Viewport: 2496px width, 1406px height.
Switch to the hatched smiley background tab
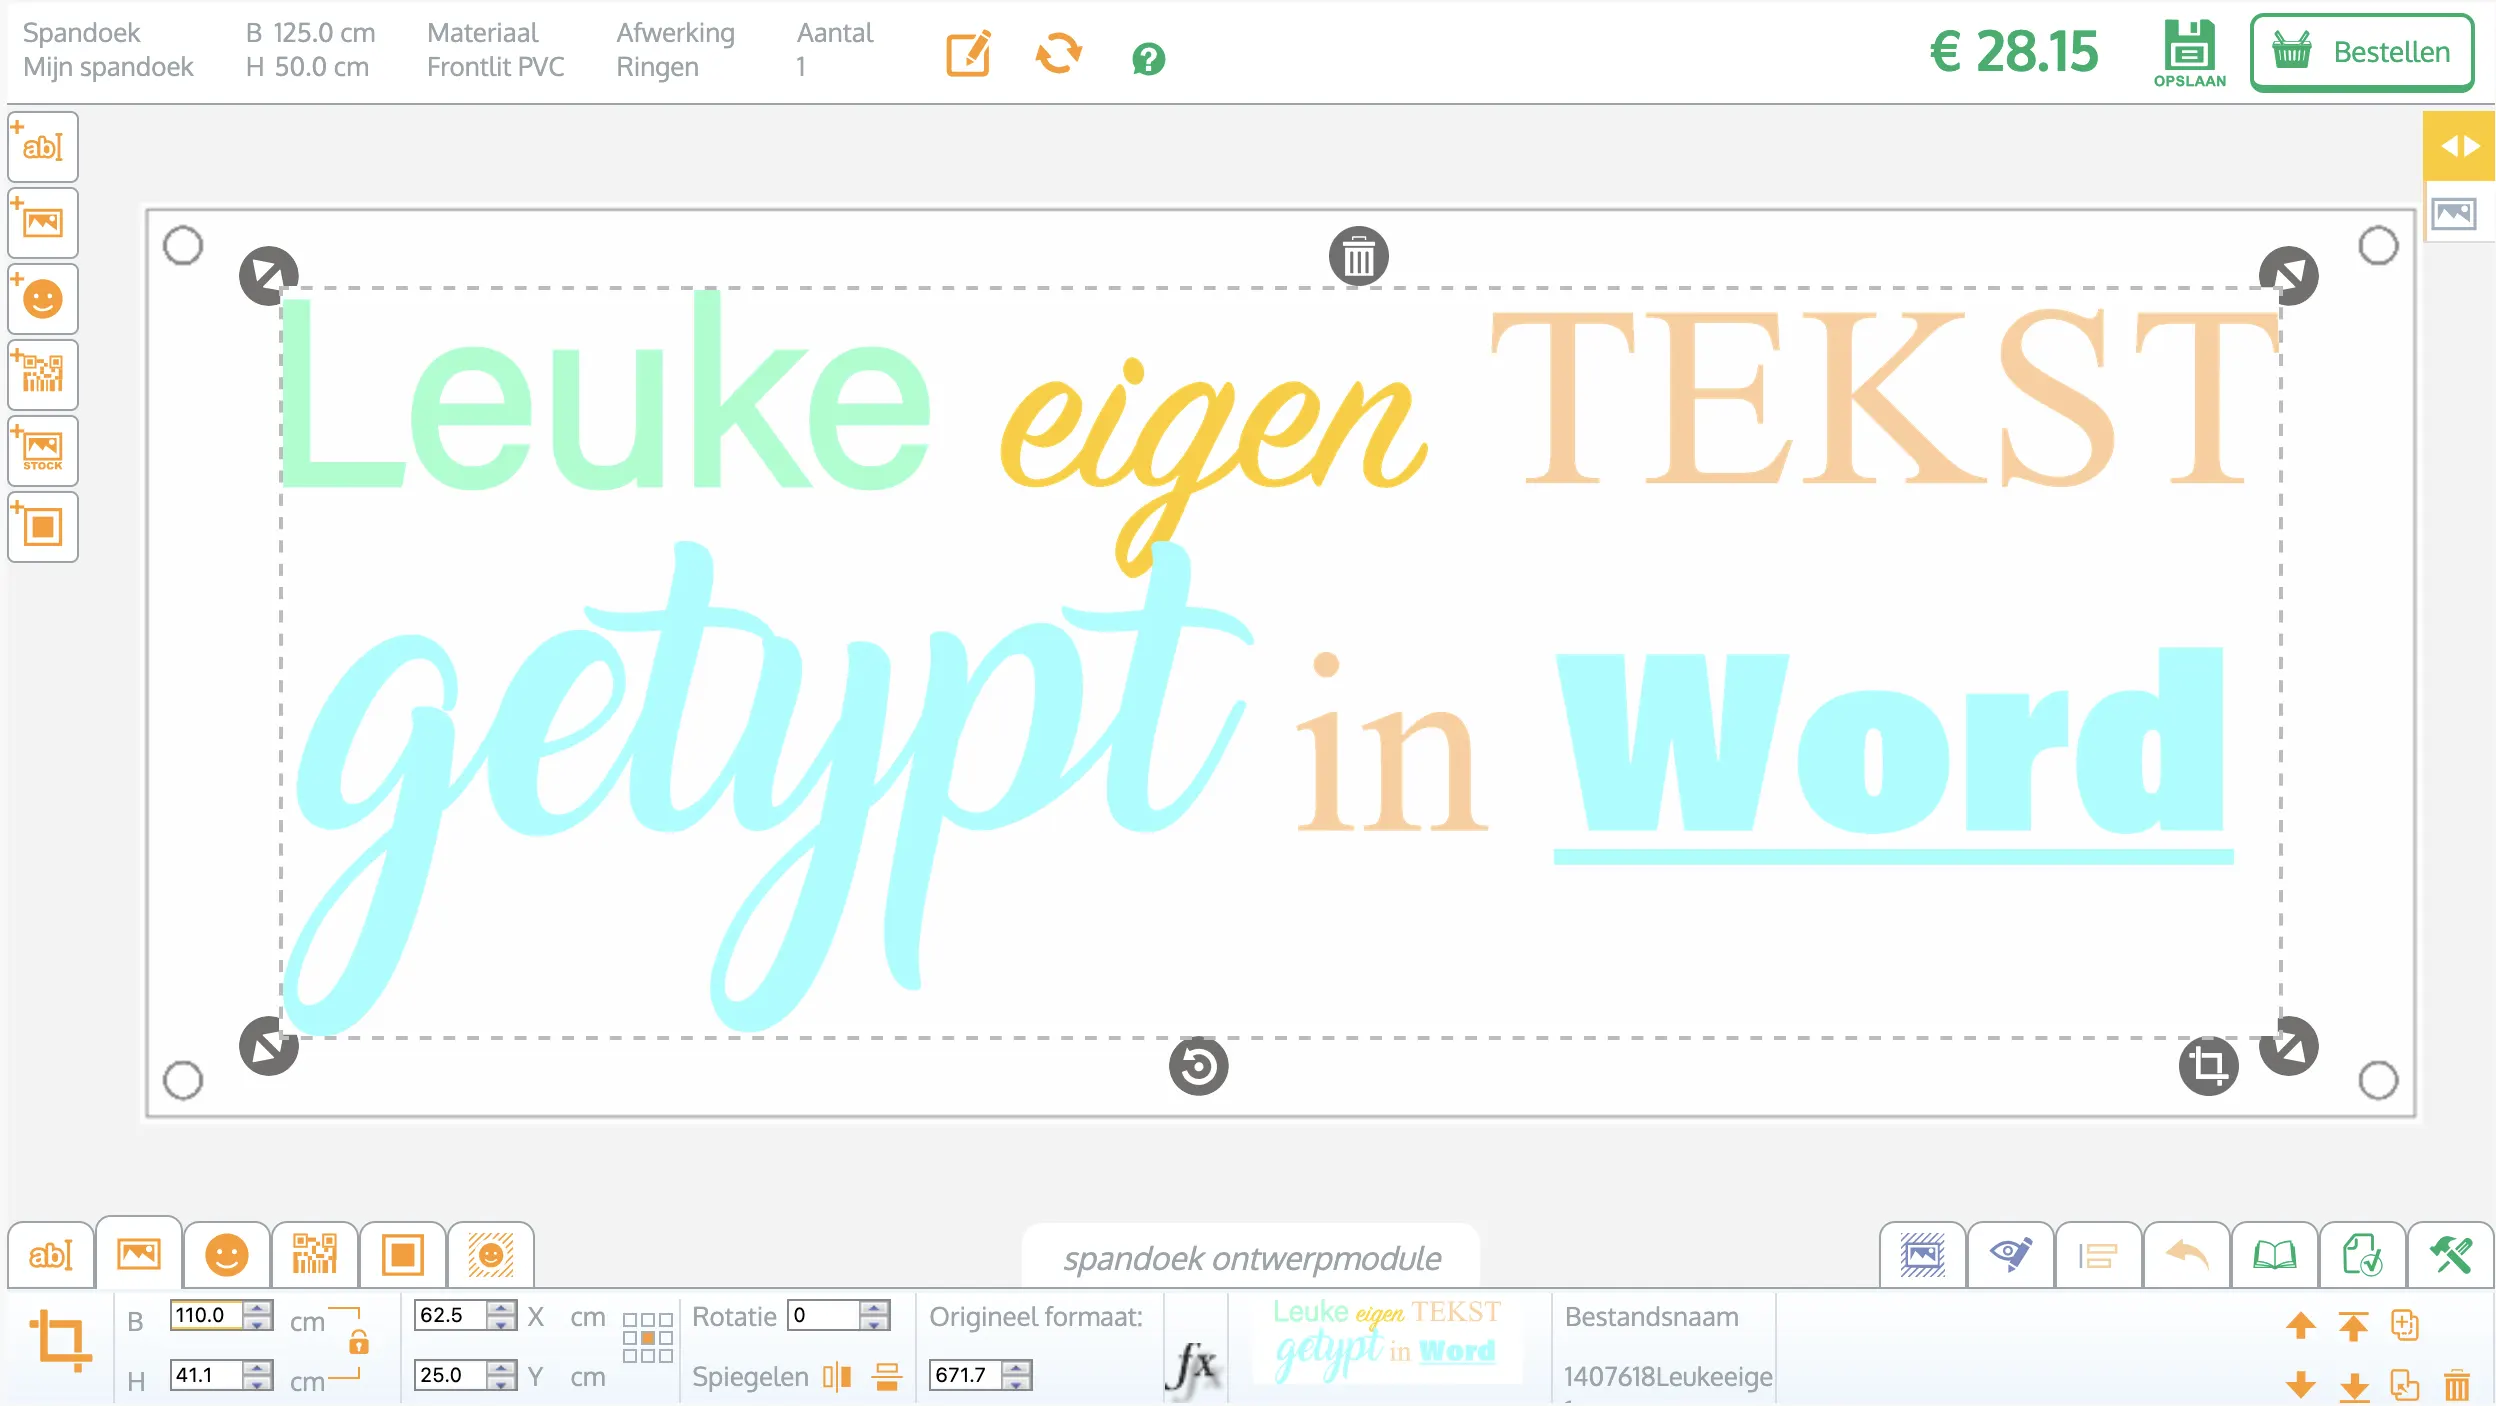click(x=491, y=1255)
